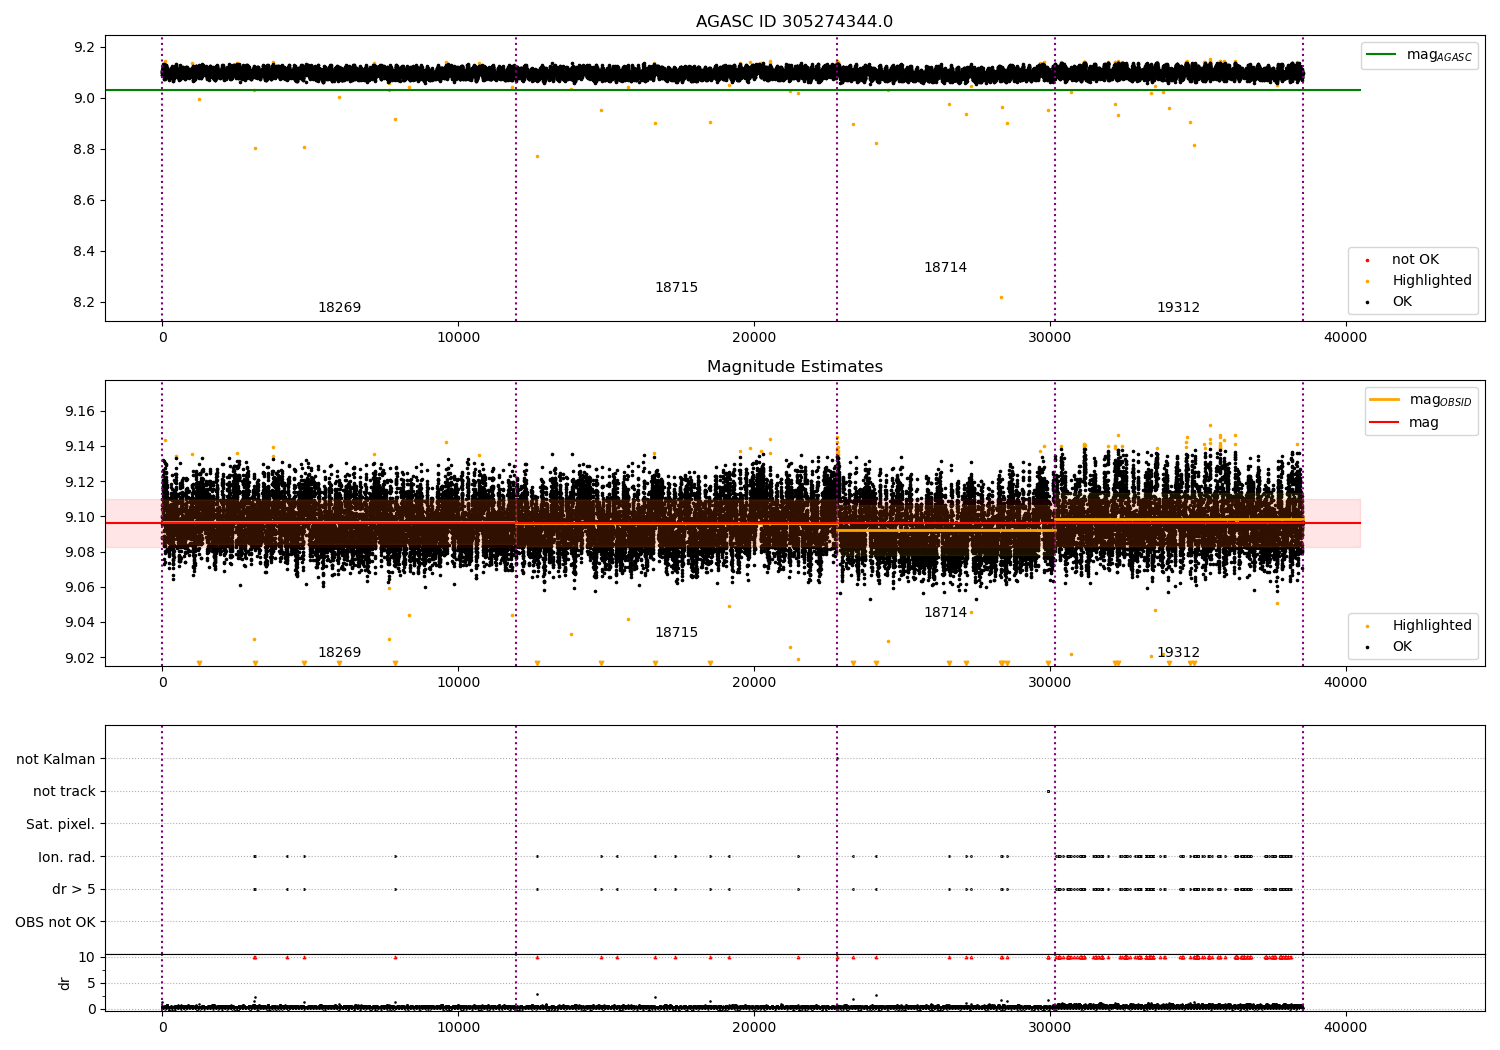
Task: Click y-axis tick 9.16 in middle plot
Action: 81,412
